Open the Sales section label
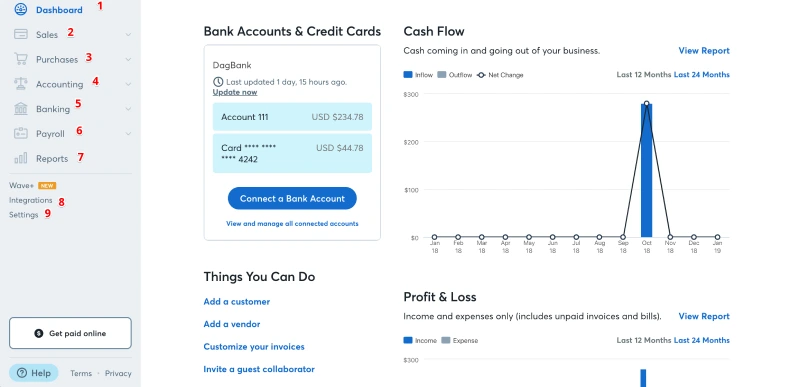Image resolution: width=800 pixels, height=387 pixels. click(47, 35)
